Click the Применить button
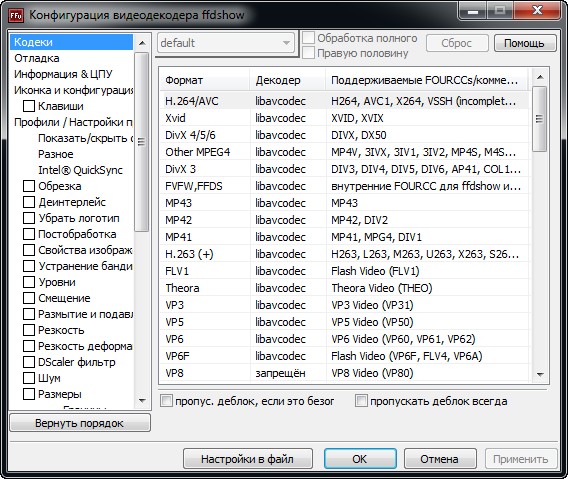This screenshot has width=568, height=479. [521, 459]
